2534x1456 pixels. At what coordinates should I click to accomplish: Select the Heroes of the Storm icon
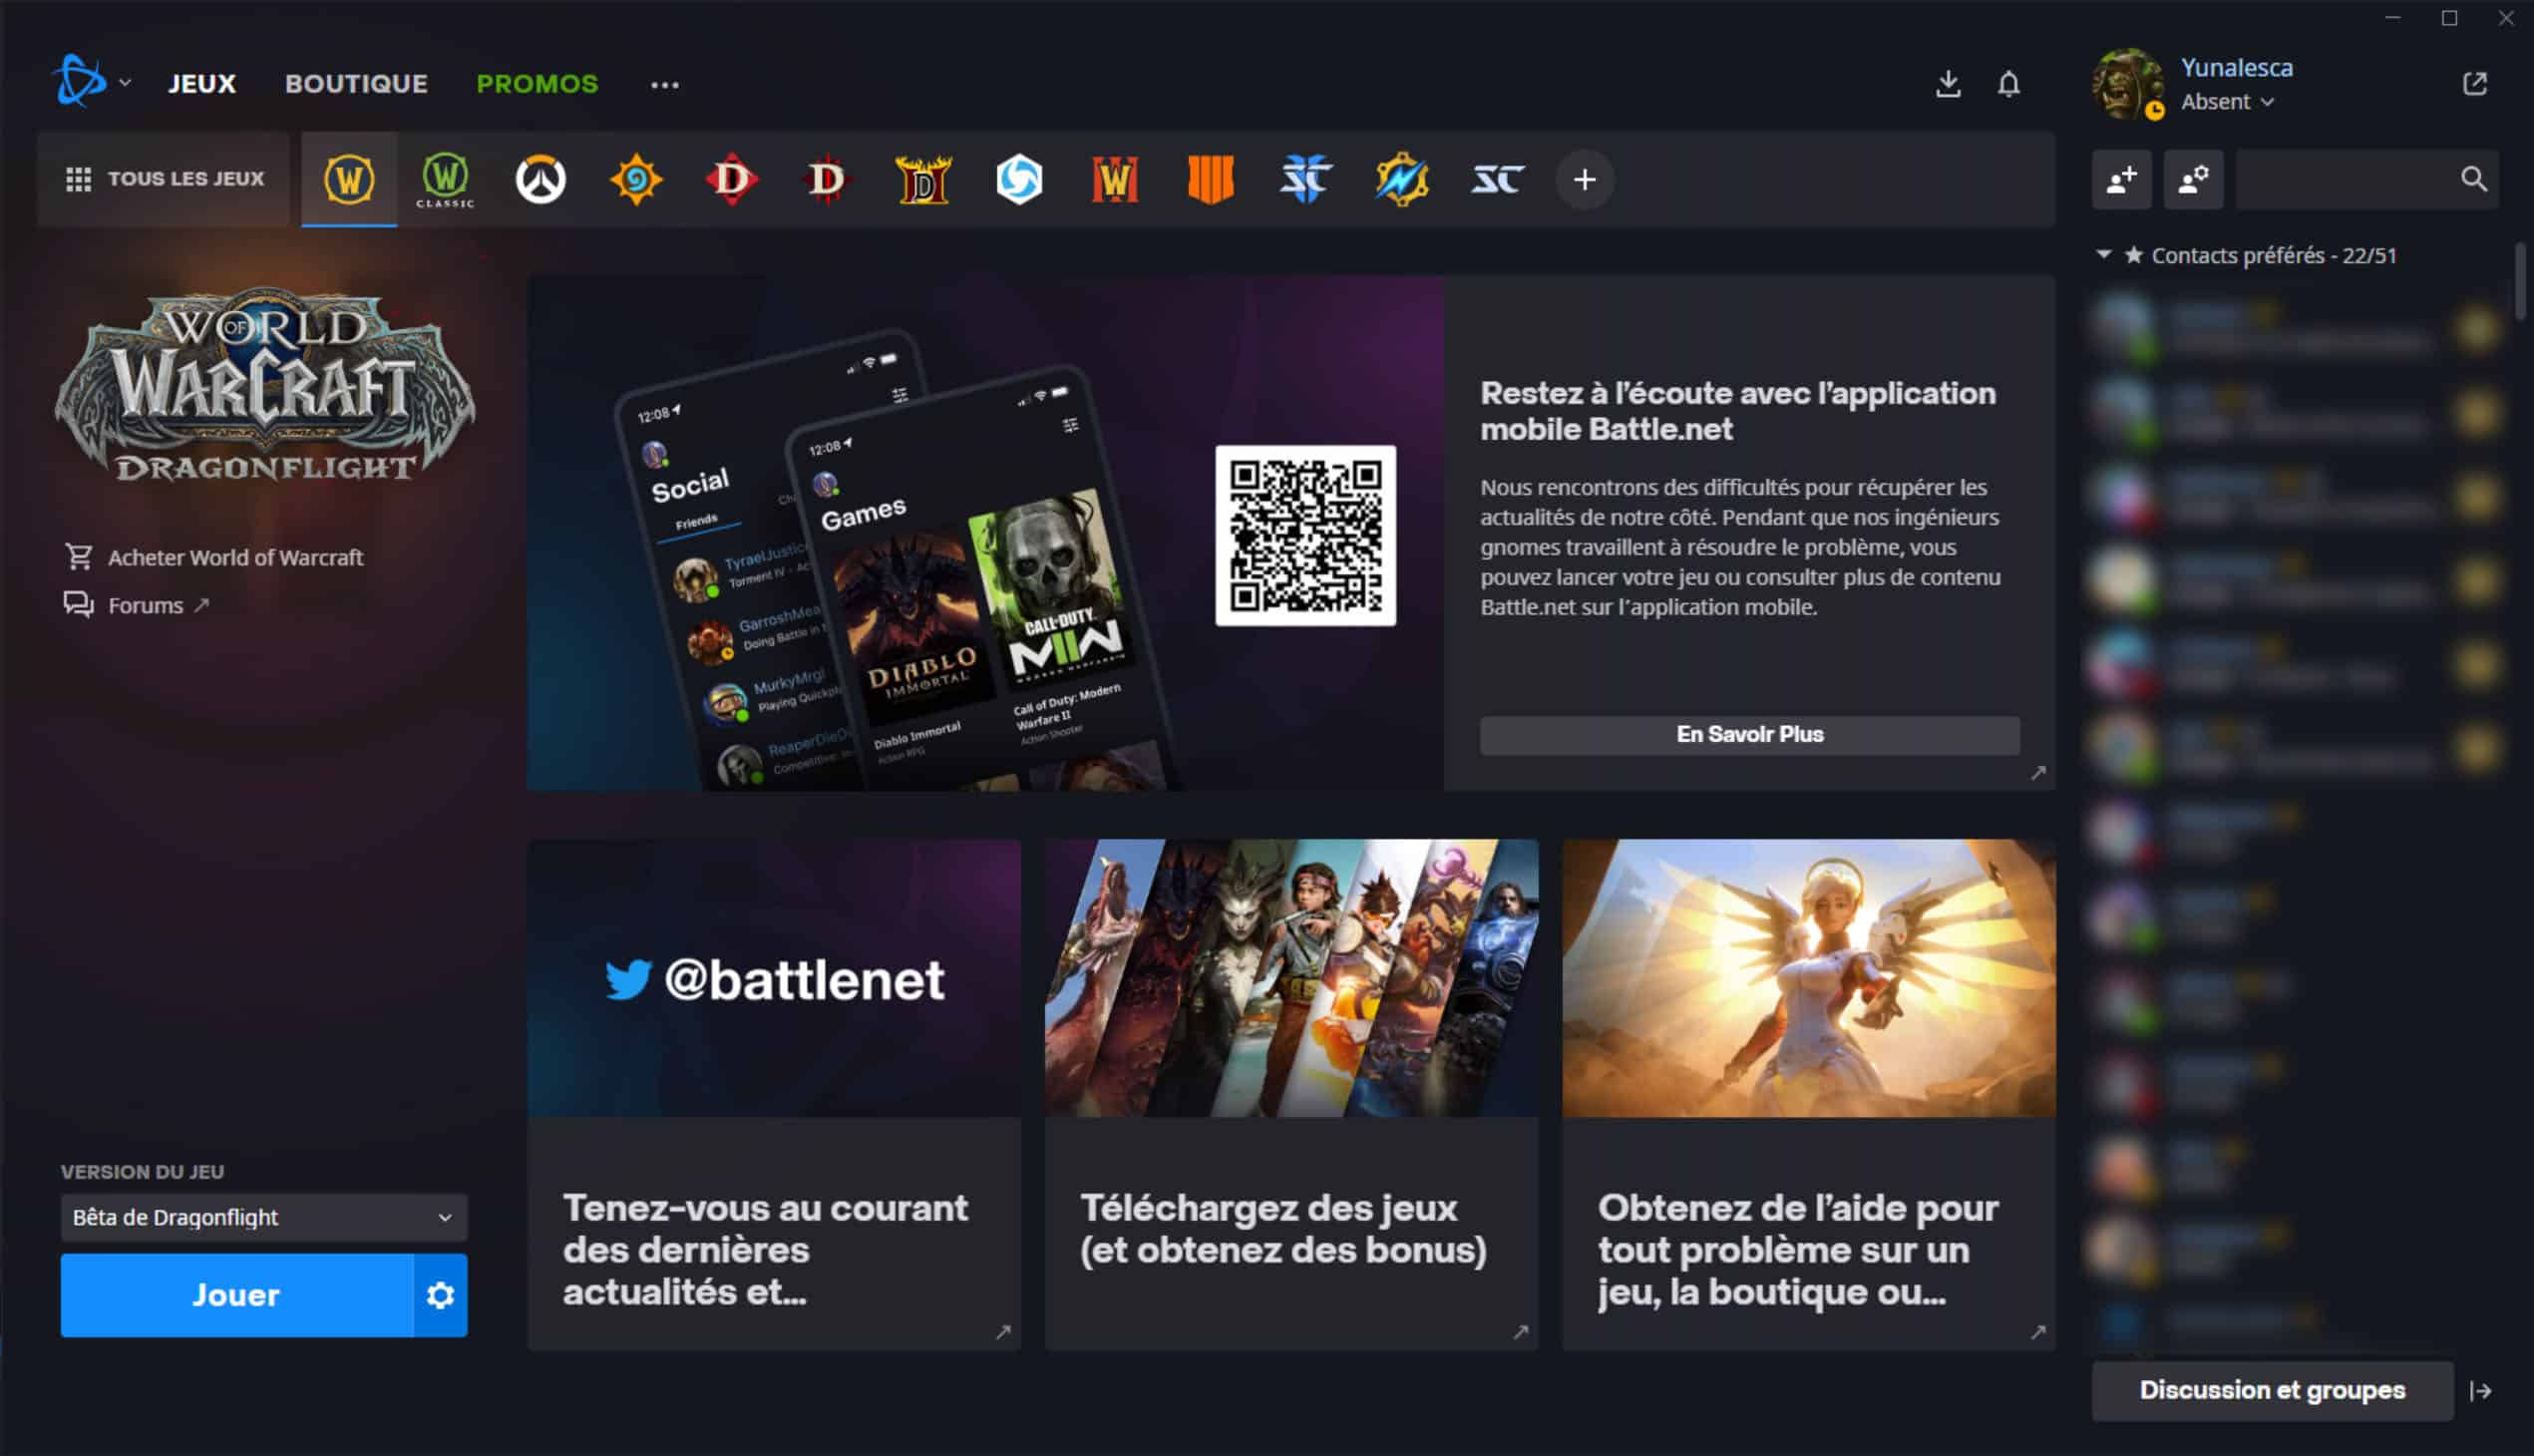click(x=1019, y=180)
